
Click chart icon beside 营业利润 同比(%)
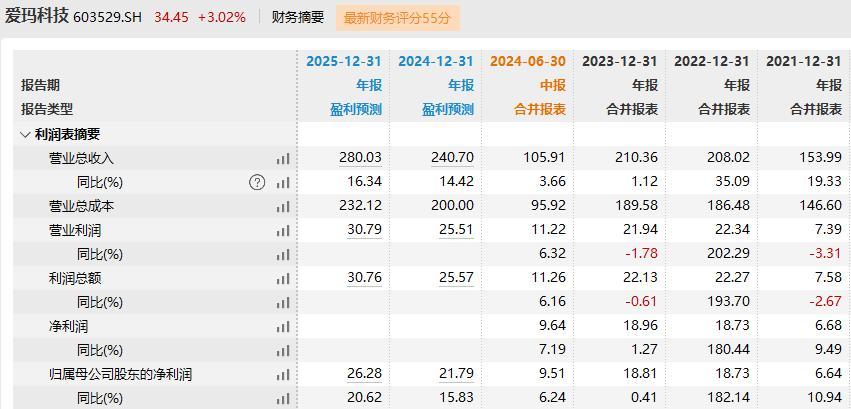coord(283,254)
